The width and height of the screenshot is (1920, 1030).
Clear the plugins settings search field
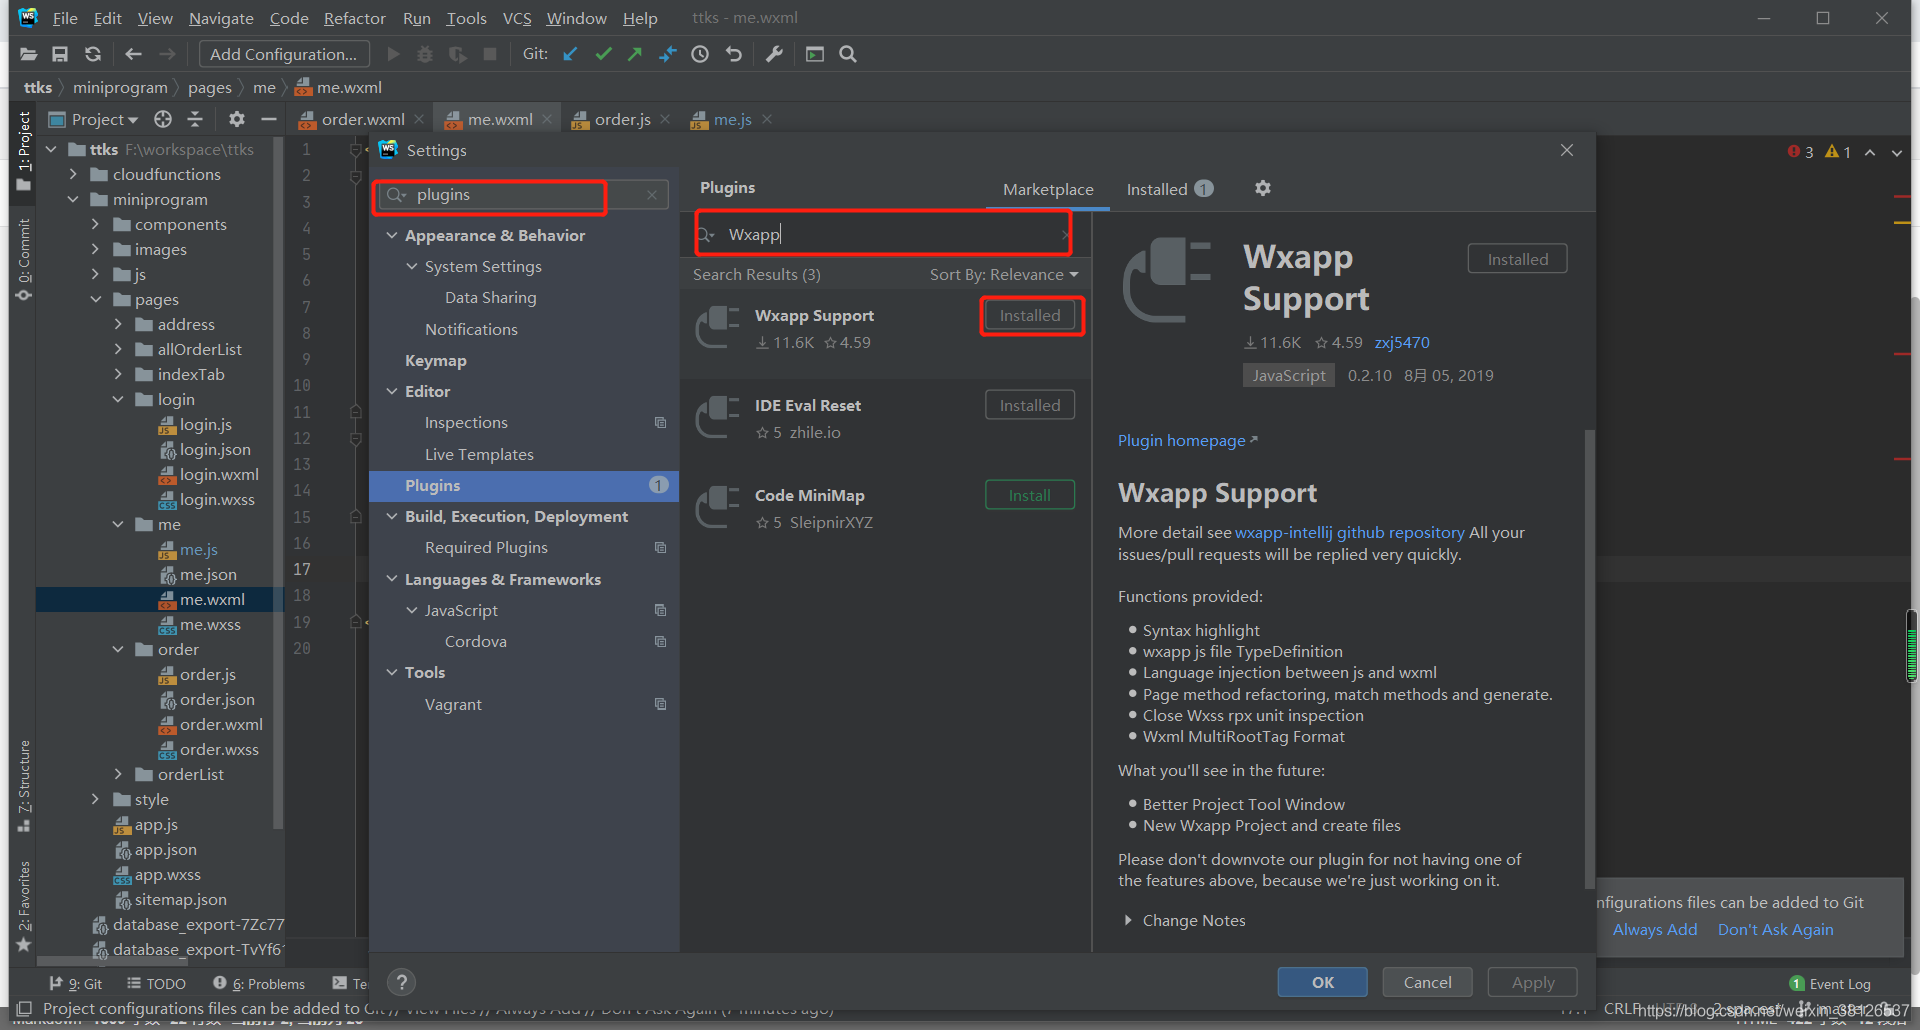click(651, 195)
